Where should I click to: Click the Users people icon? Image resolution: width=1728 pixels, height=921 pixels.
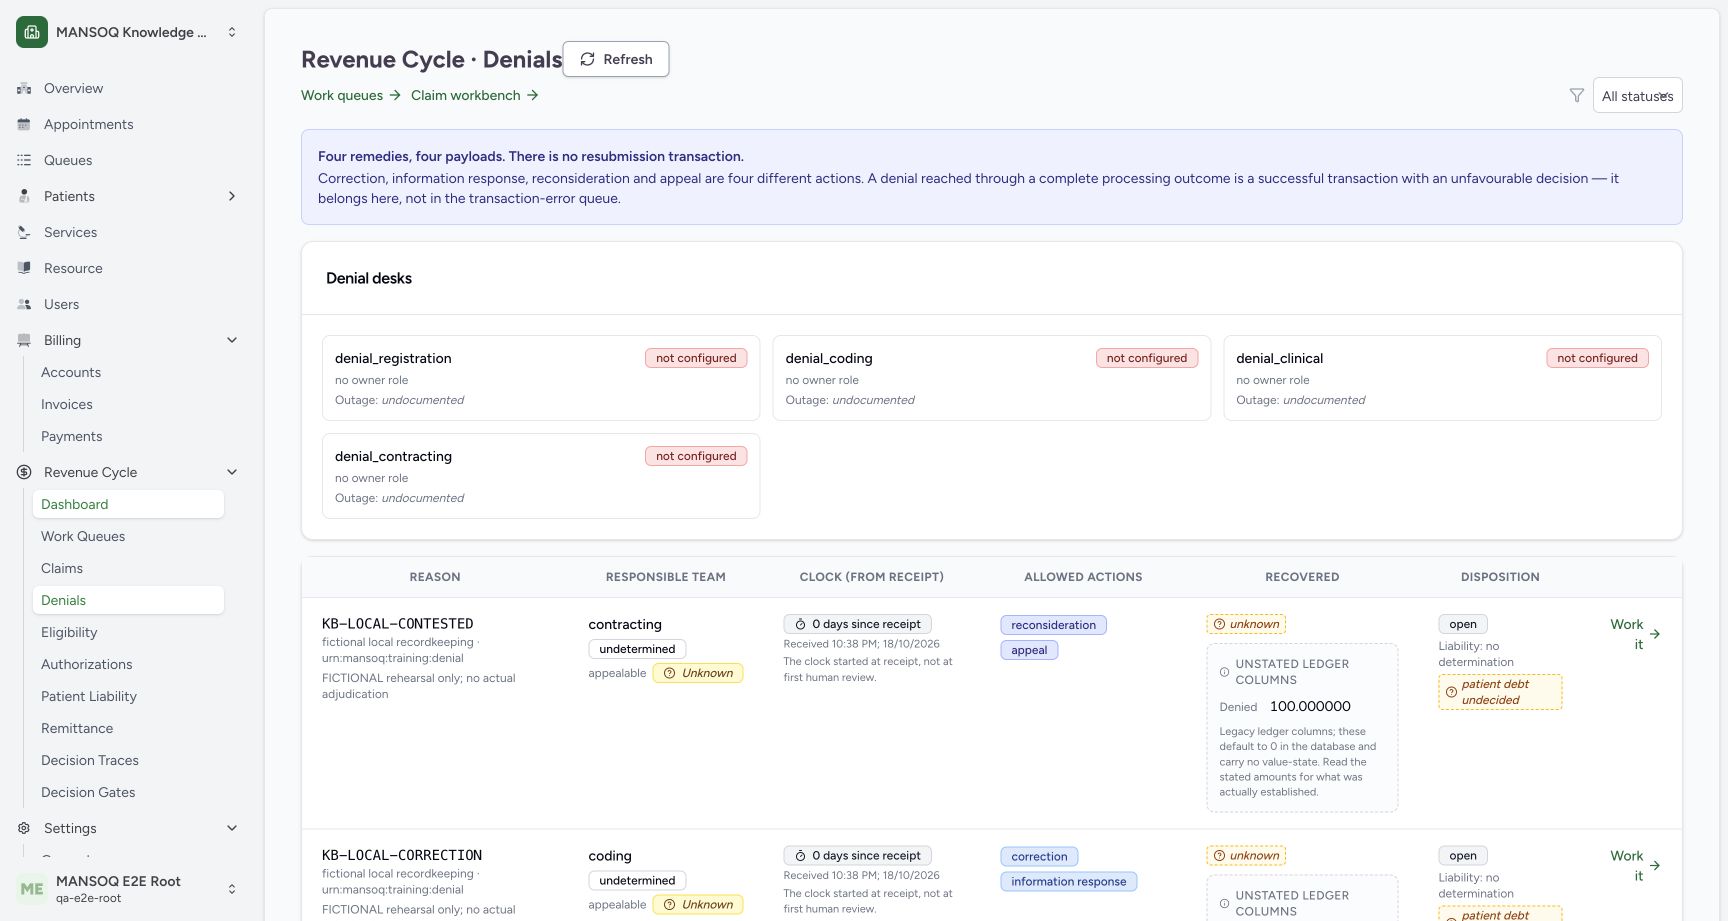point(24,304)
